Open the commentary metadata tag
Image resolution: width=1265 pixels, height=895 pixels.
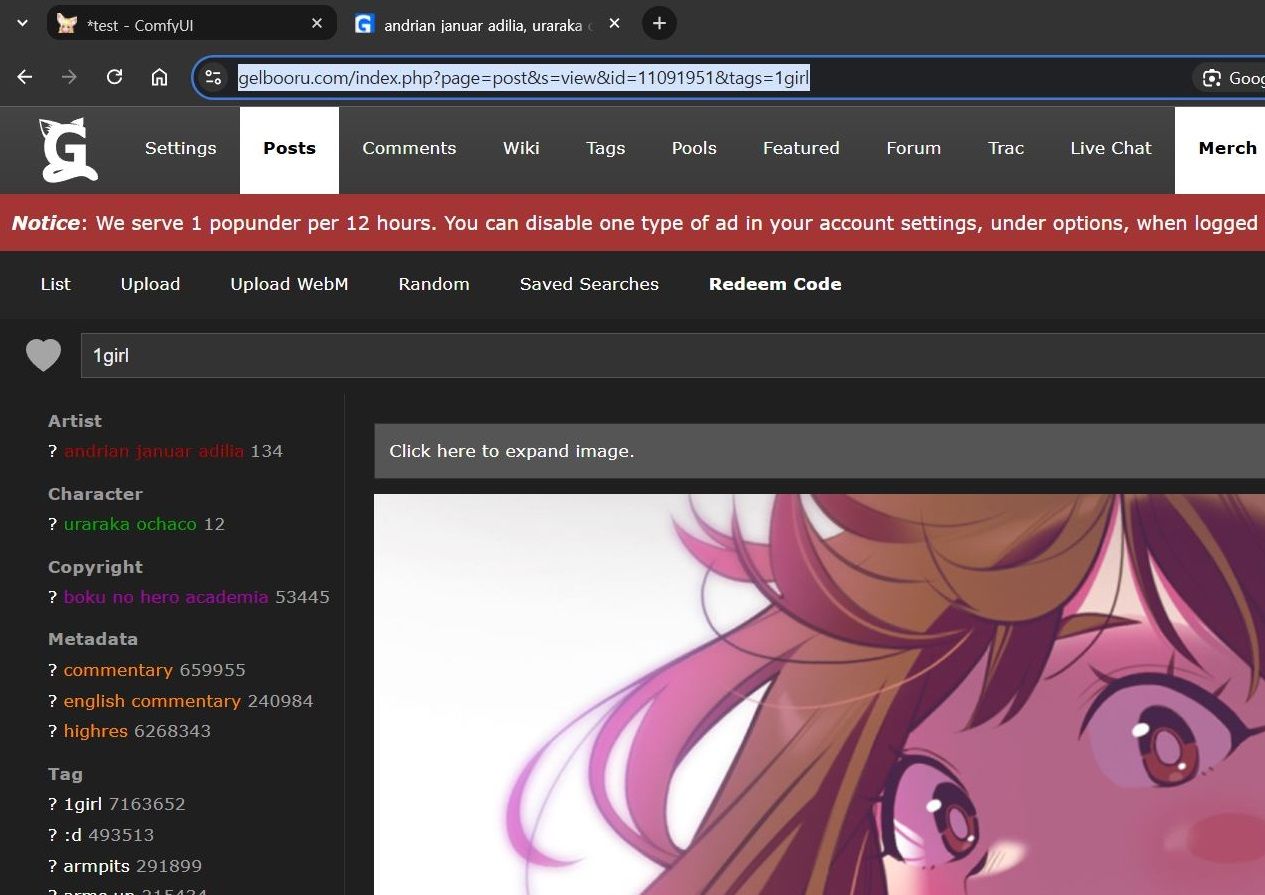[x=118, y=670]
